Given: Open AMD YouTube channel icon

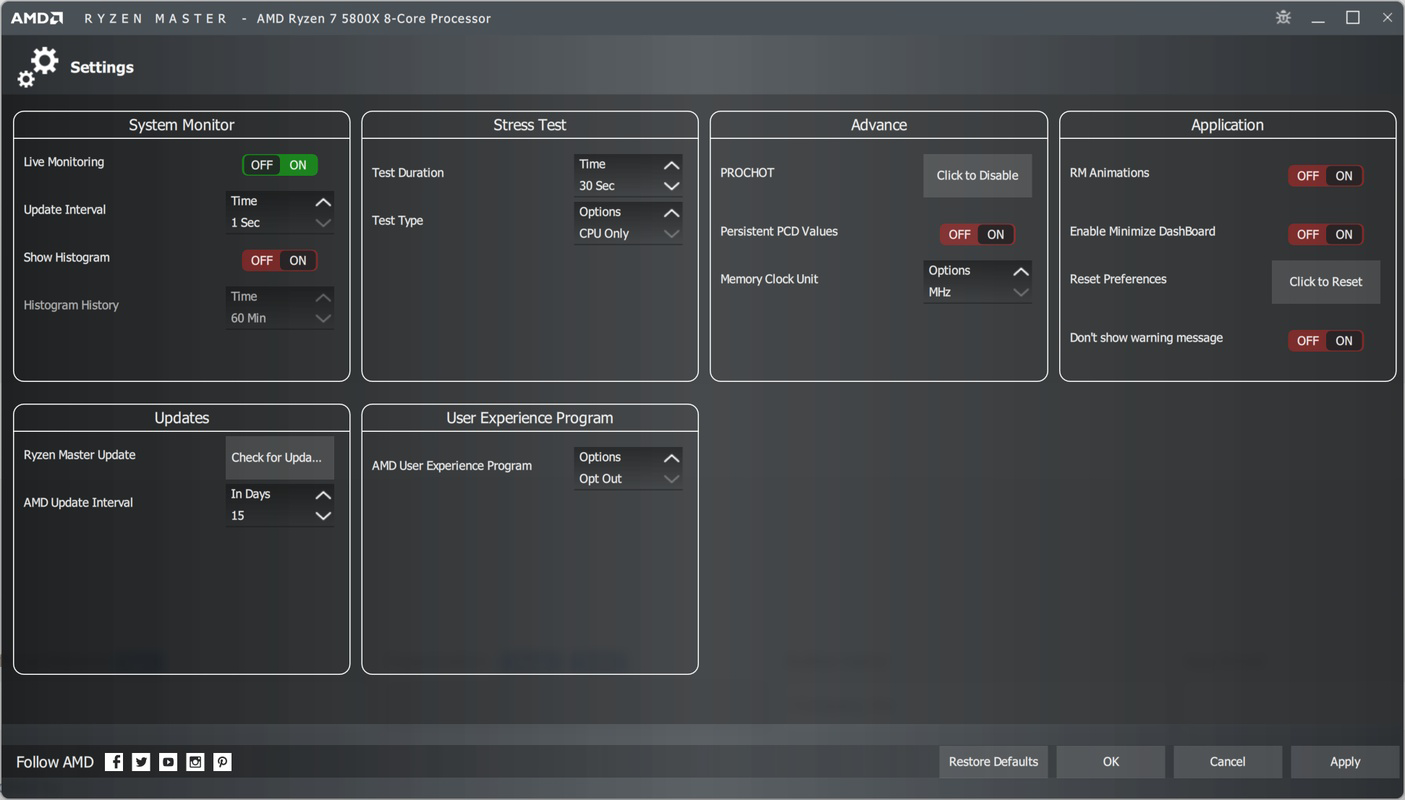Looking at the screenshot, I should [168, 762].
